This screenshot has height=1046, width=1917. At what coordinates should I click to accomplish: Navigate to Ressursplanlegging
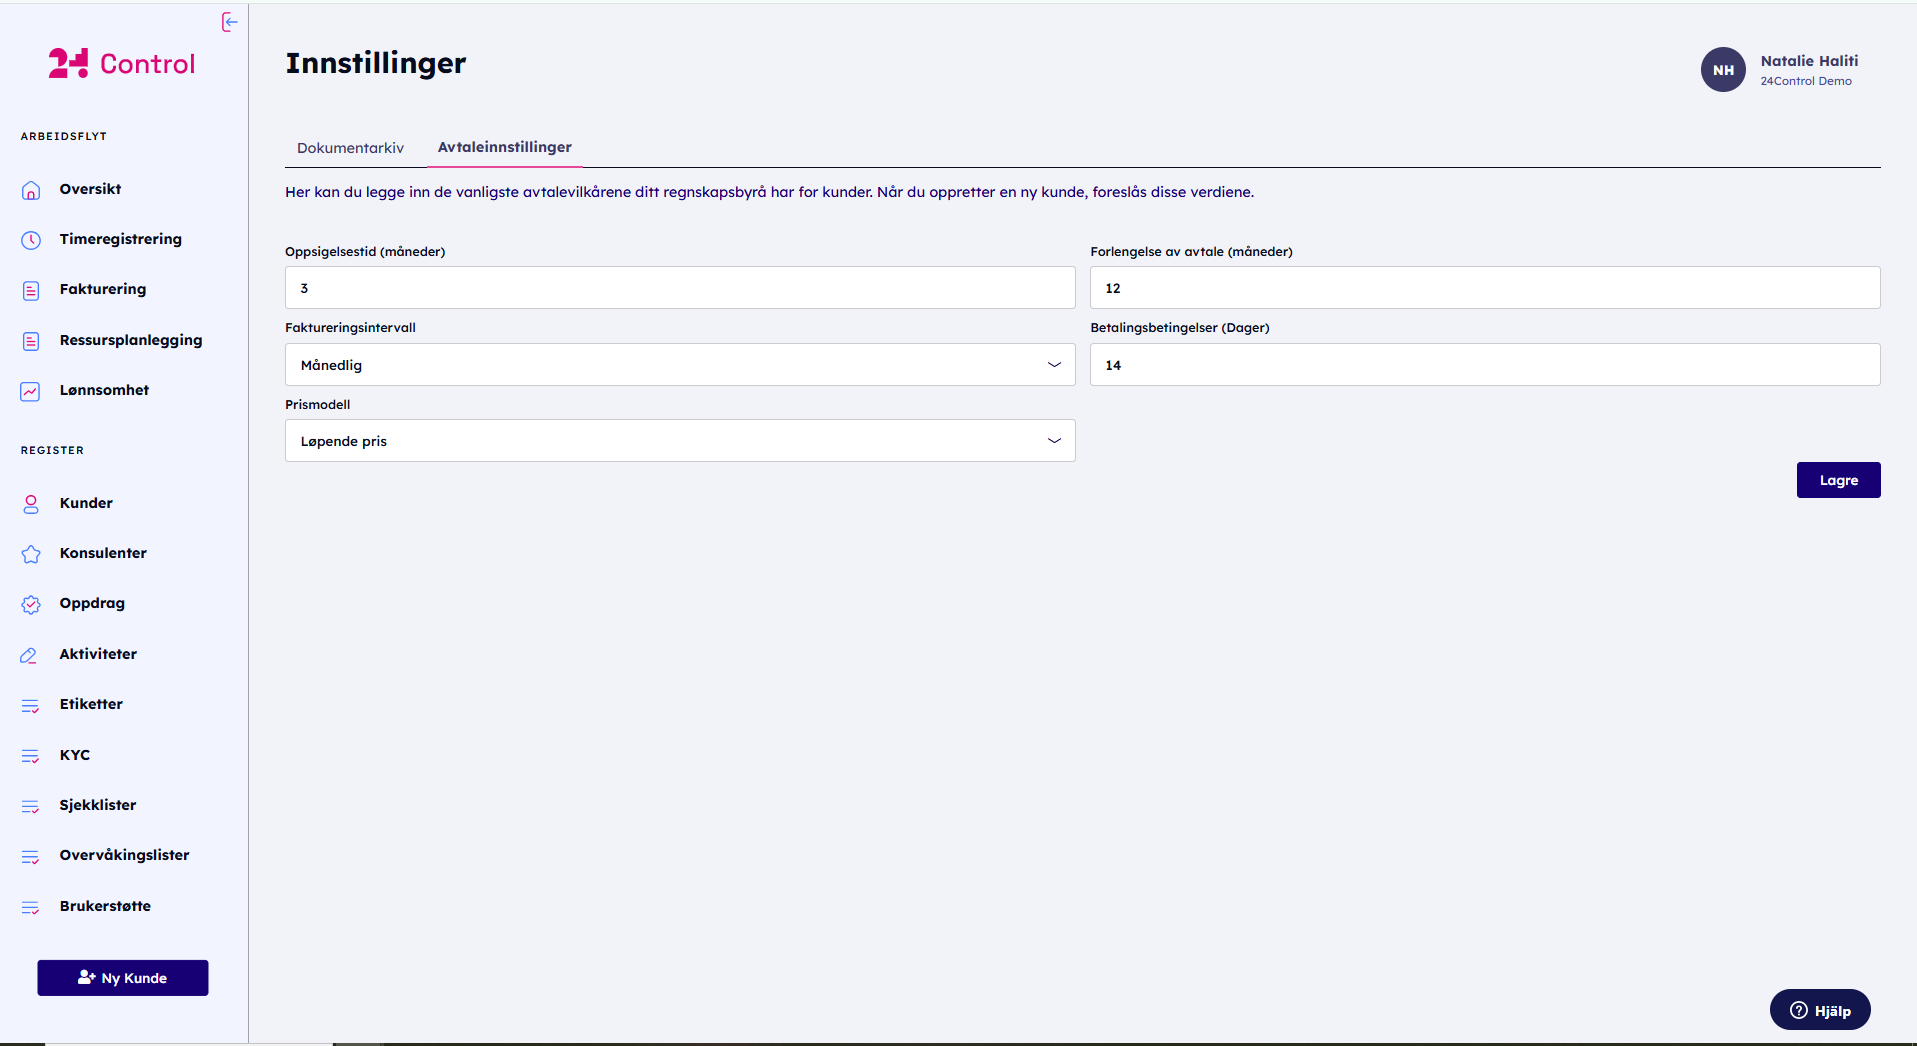coord(131,340)
